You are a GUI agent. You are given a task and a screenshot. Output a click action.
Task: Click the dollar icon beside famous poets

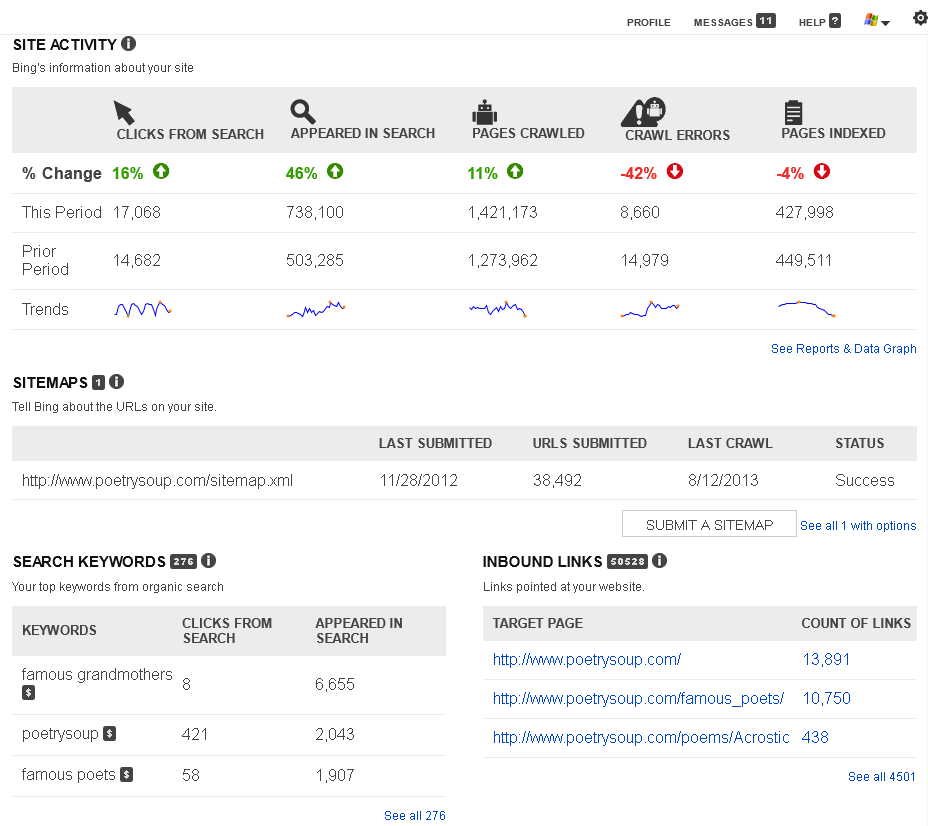tap(127, 775)
